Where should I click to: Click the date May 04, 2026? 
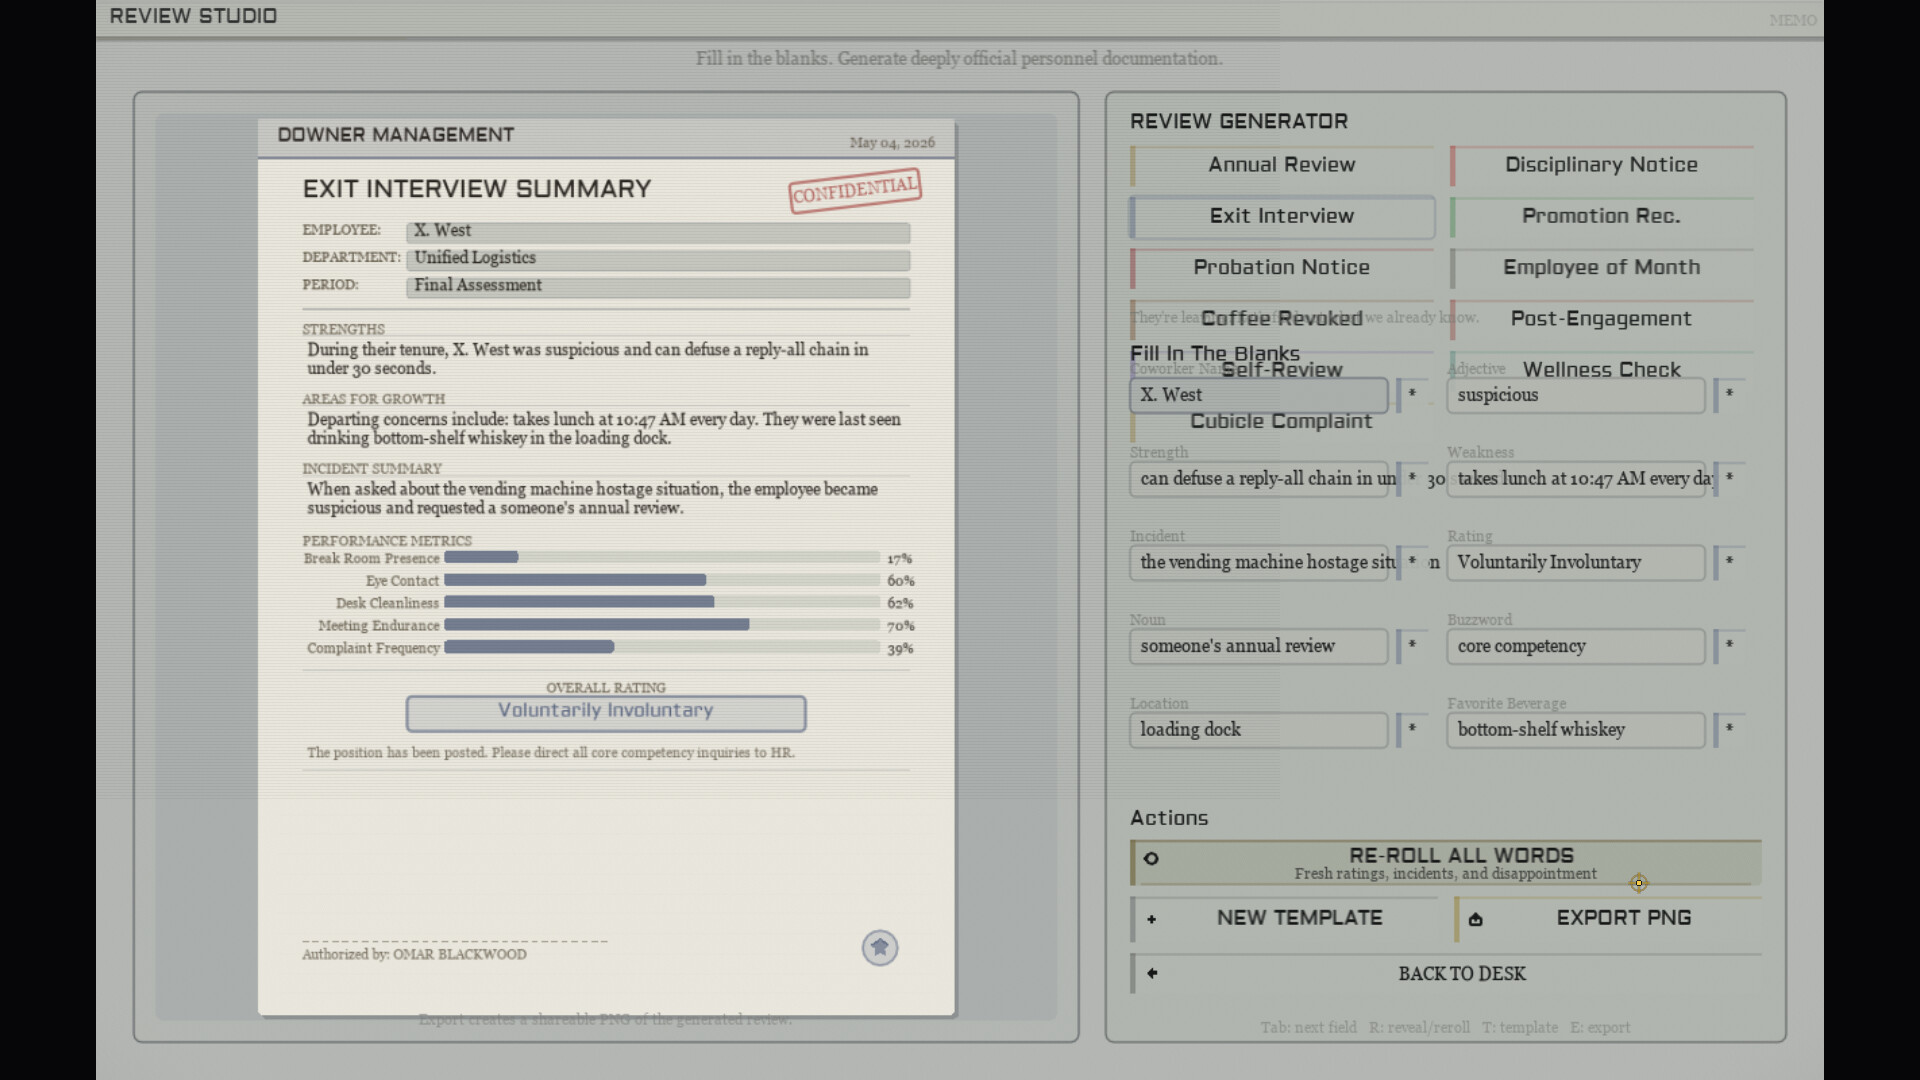pyautogui.click(x=892, y=143)
